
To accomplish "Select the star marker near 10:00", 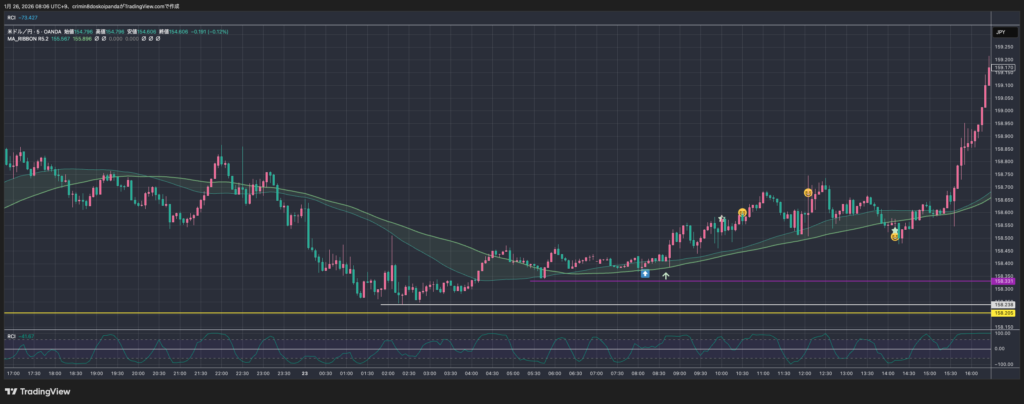I will click(721, 219).
